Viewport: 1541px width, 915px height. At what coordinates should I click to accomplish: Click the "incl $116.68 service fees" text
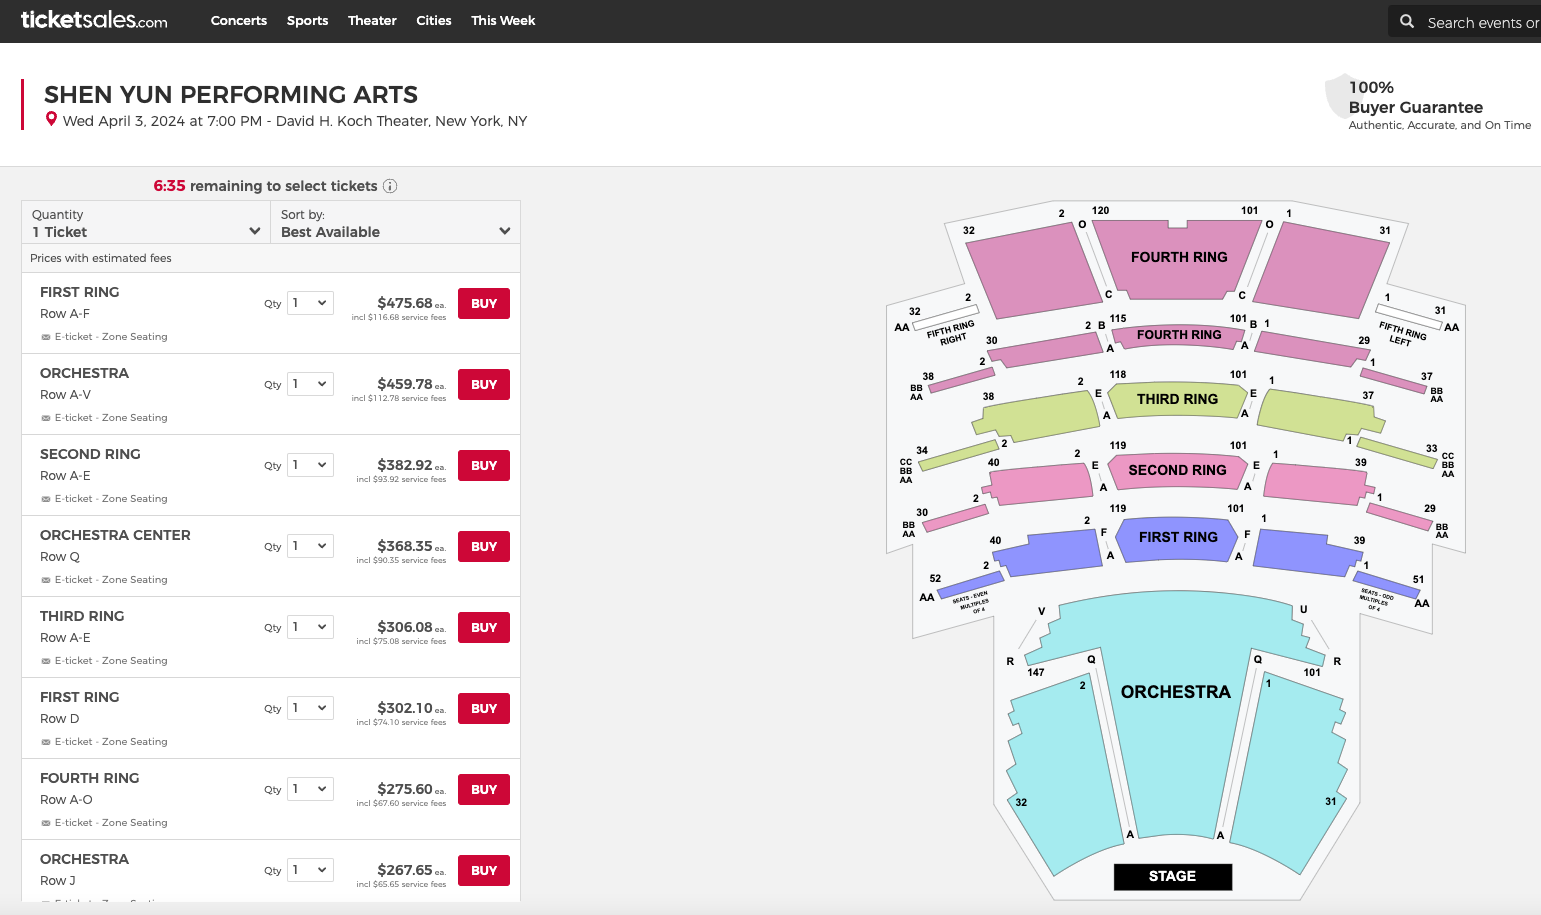pos(399,317)
